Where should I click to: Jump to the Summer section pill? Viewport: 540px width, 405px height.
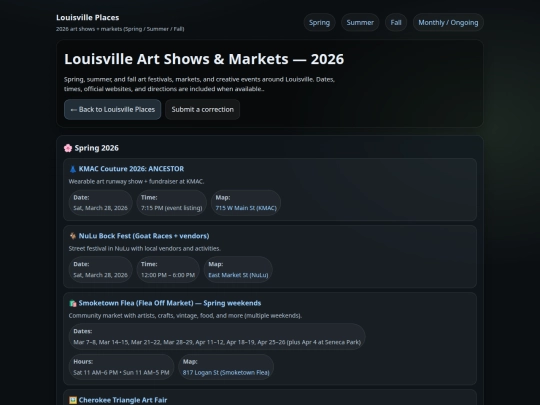pos(360,23)
